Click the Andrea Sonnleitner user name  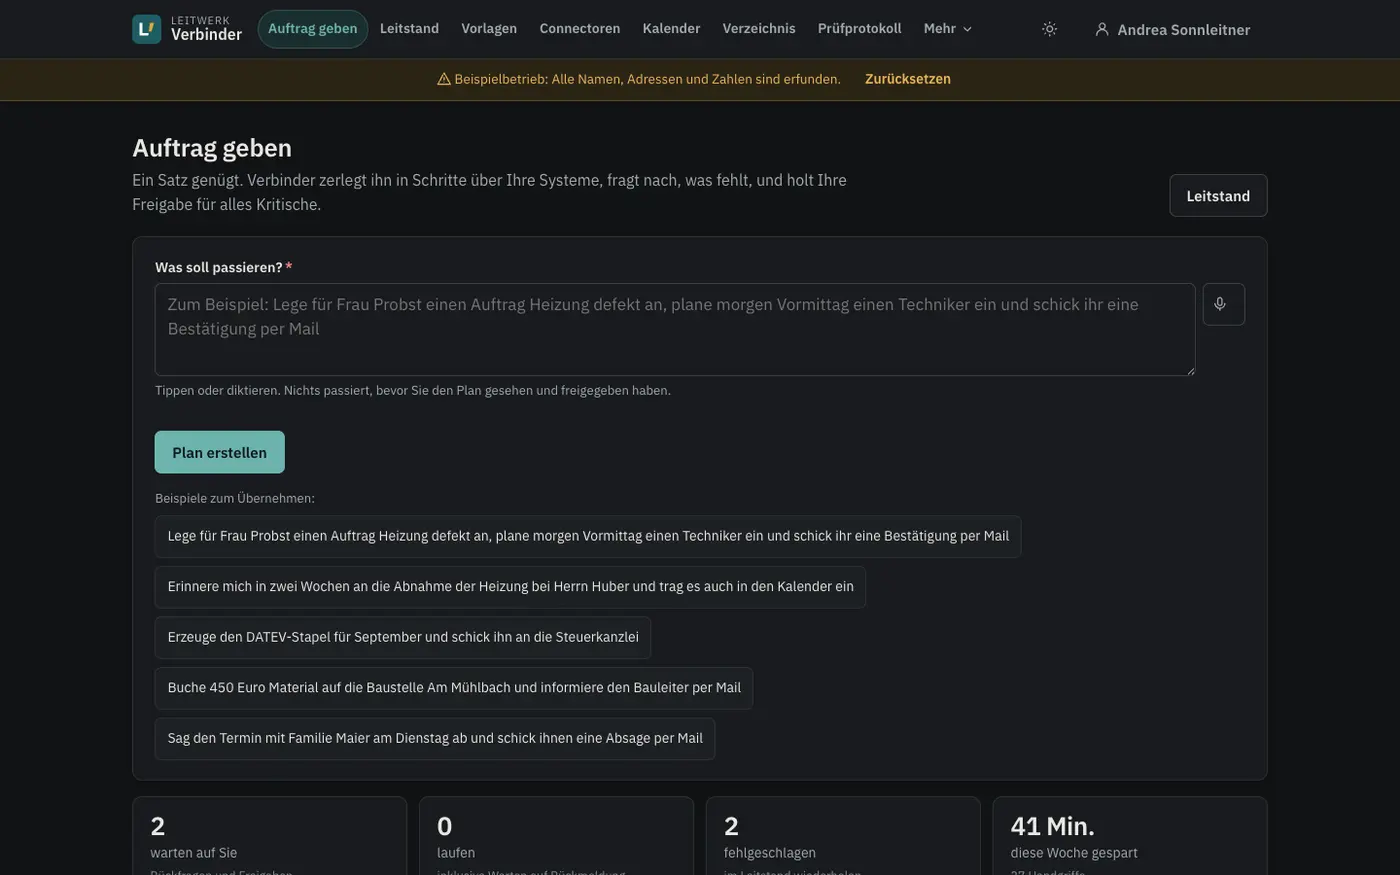click(1184, 30)
